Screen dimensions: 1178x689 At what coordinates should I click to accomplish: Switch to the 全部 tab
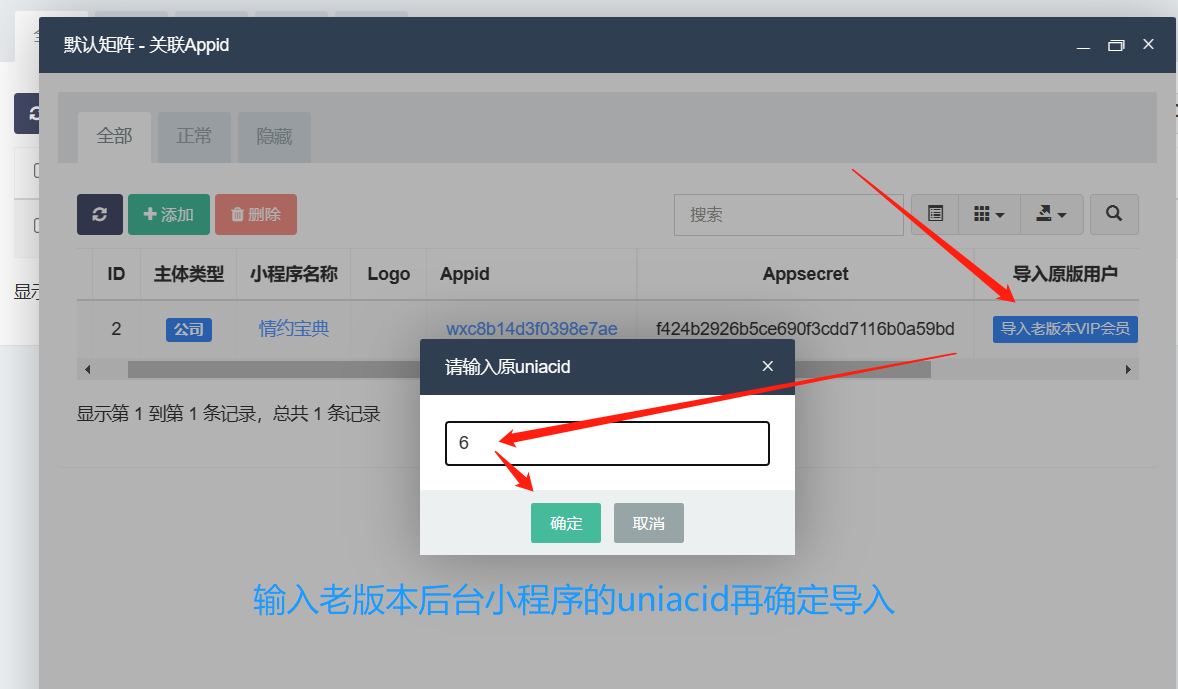tap(114, 137)
